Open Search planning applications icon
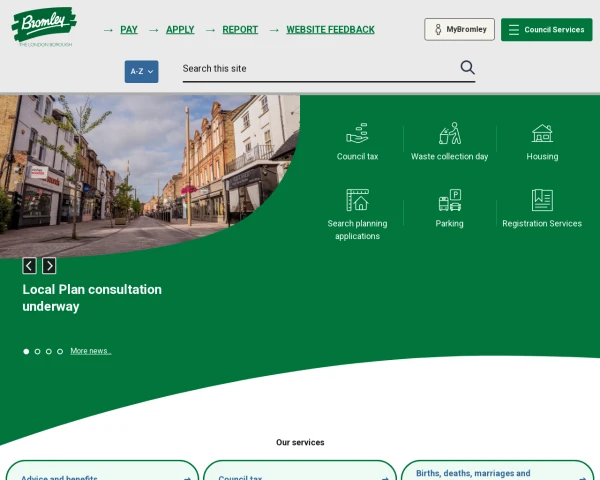This screenshot has height=480, width=600. coord(357,201)
